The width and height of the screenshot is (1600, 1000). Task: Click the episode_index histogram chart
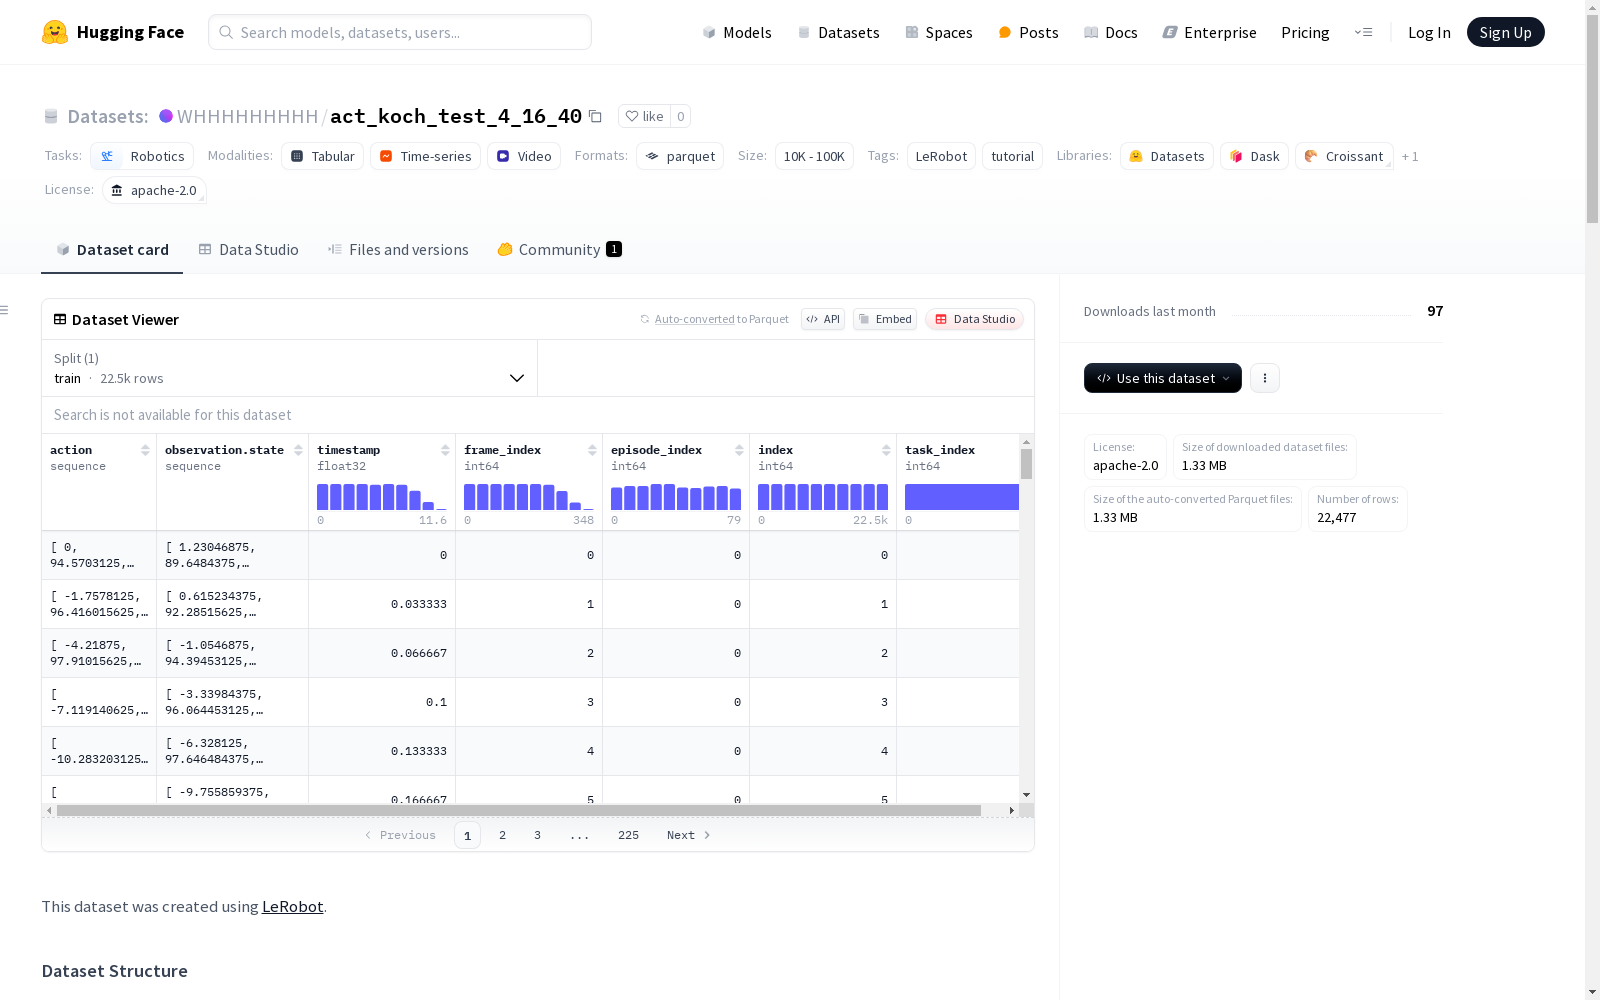676,497
